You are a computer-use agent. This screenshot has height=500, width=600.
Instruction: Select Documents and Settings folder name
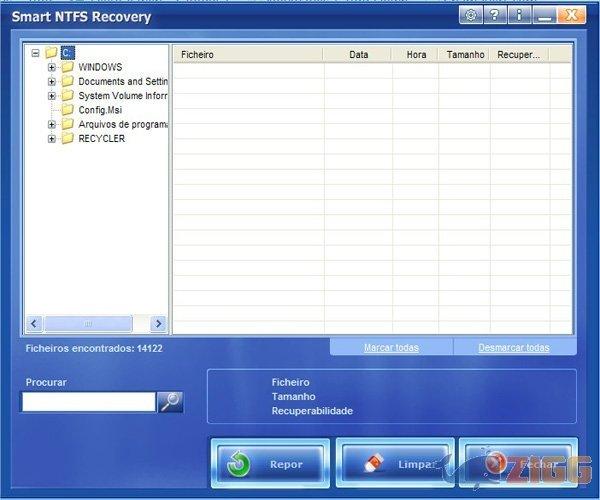[x=123, y=81]
